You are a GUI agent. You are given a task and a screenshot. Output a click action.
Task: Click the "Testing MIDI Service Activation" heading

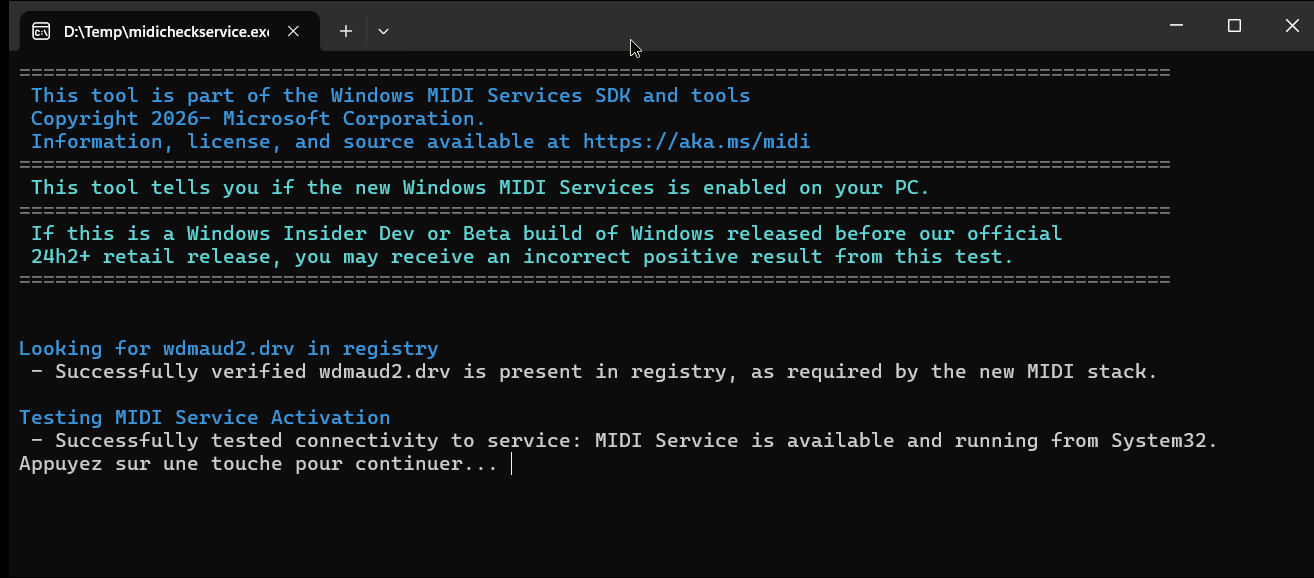[x=204, y=417]
